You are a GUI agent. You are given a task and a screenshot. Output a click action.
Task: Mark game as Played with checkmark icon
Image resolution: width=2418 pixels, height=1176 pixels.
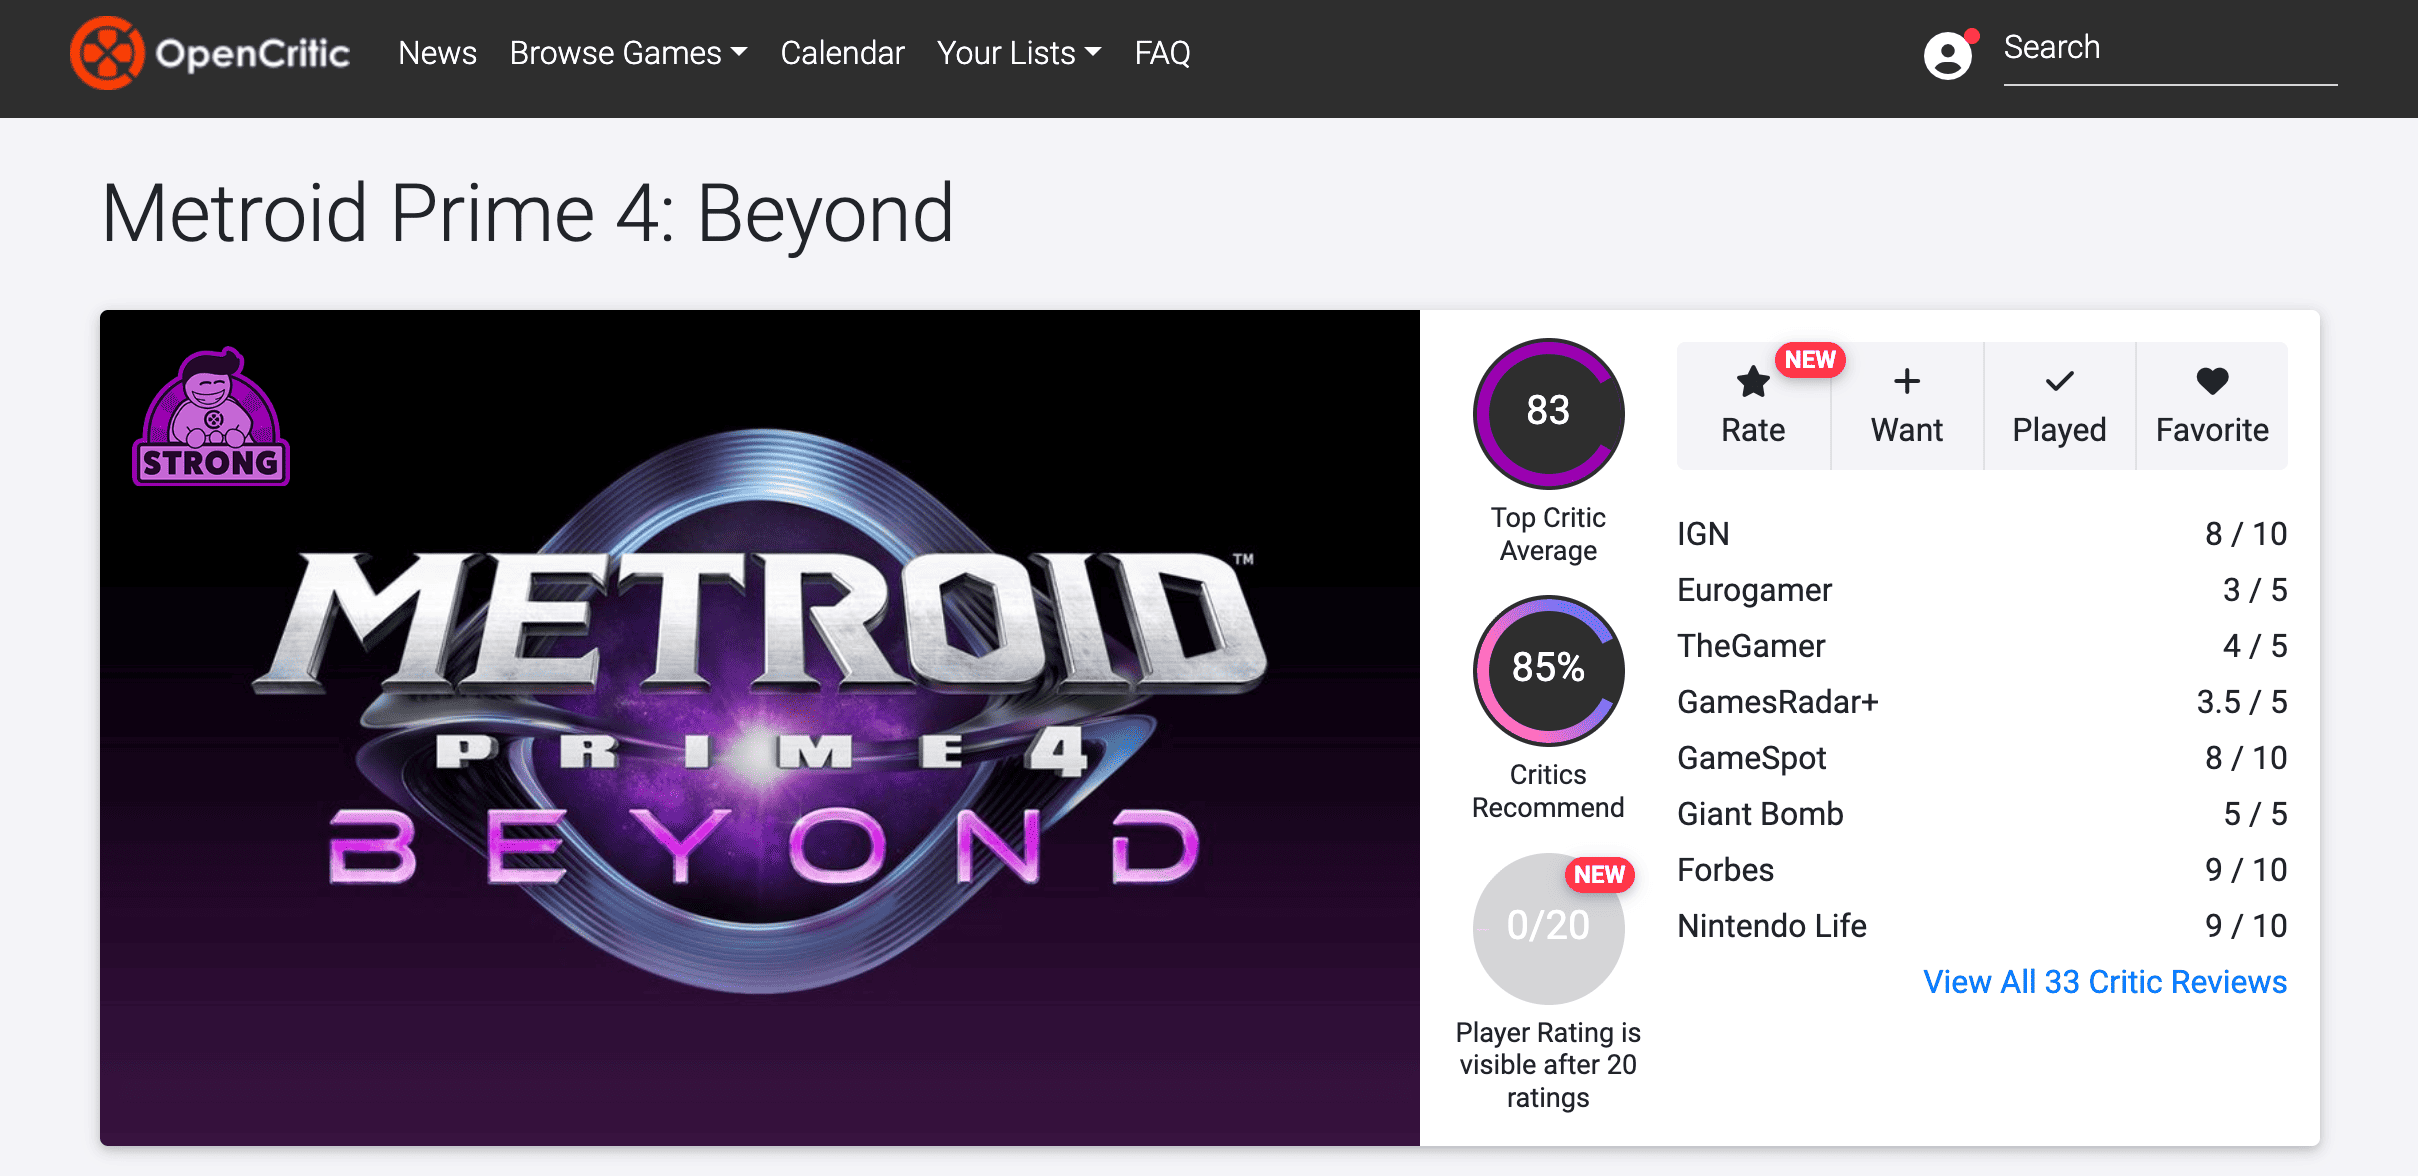click(x=2059, y=380)
